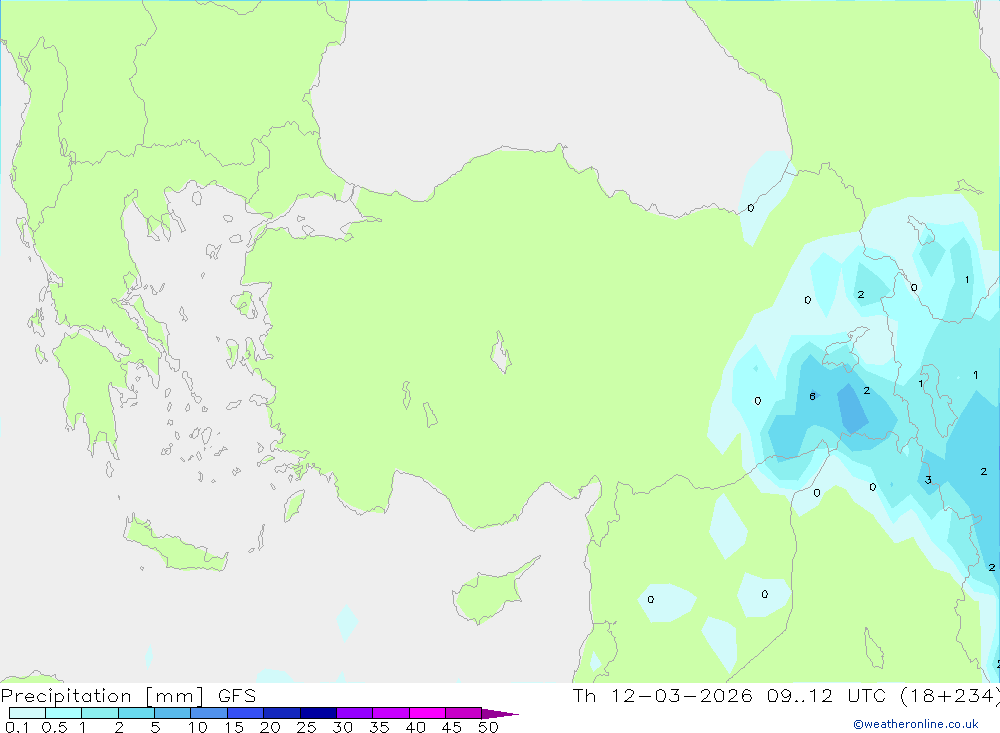Click the '3' precipitation value on the map
Image resolution: width=1000 pixels, height=733 pixels.
click(x=928, y=480)
